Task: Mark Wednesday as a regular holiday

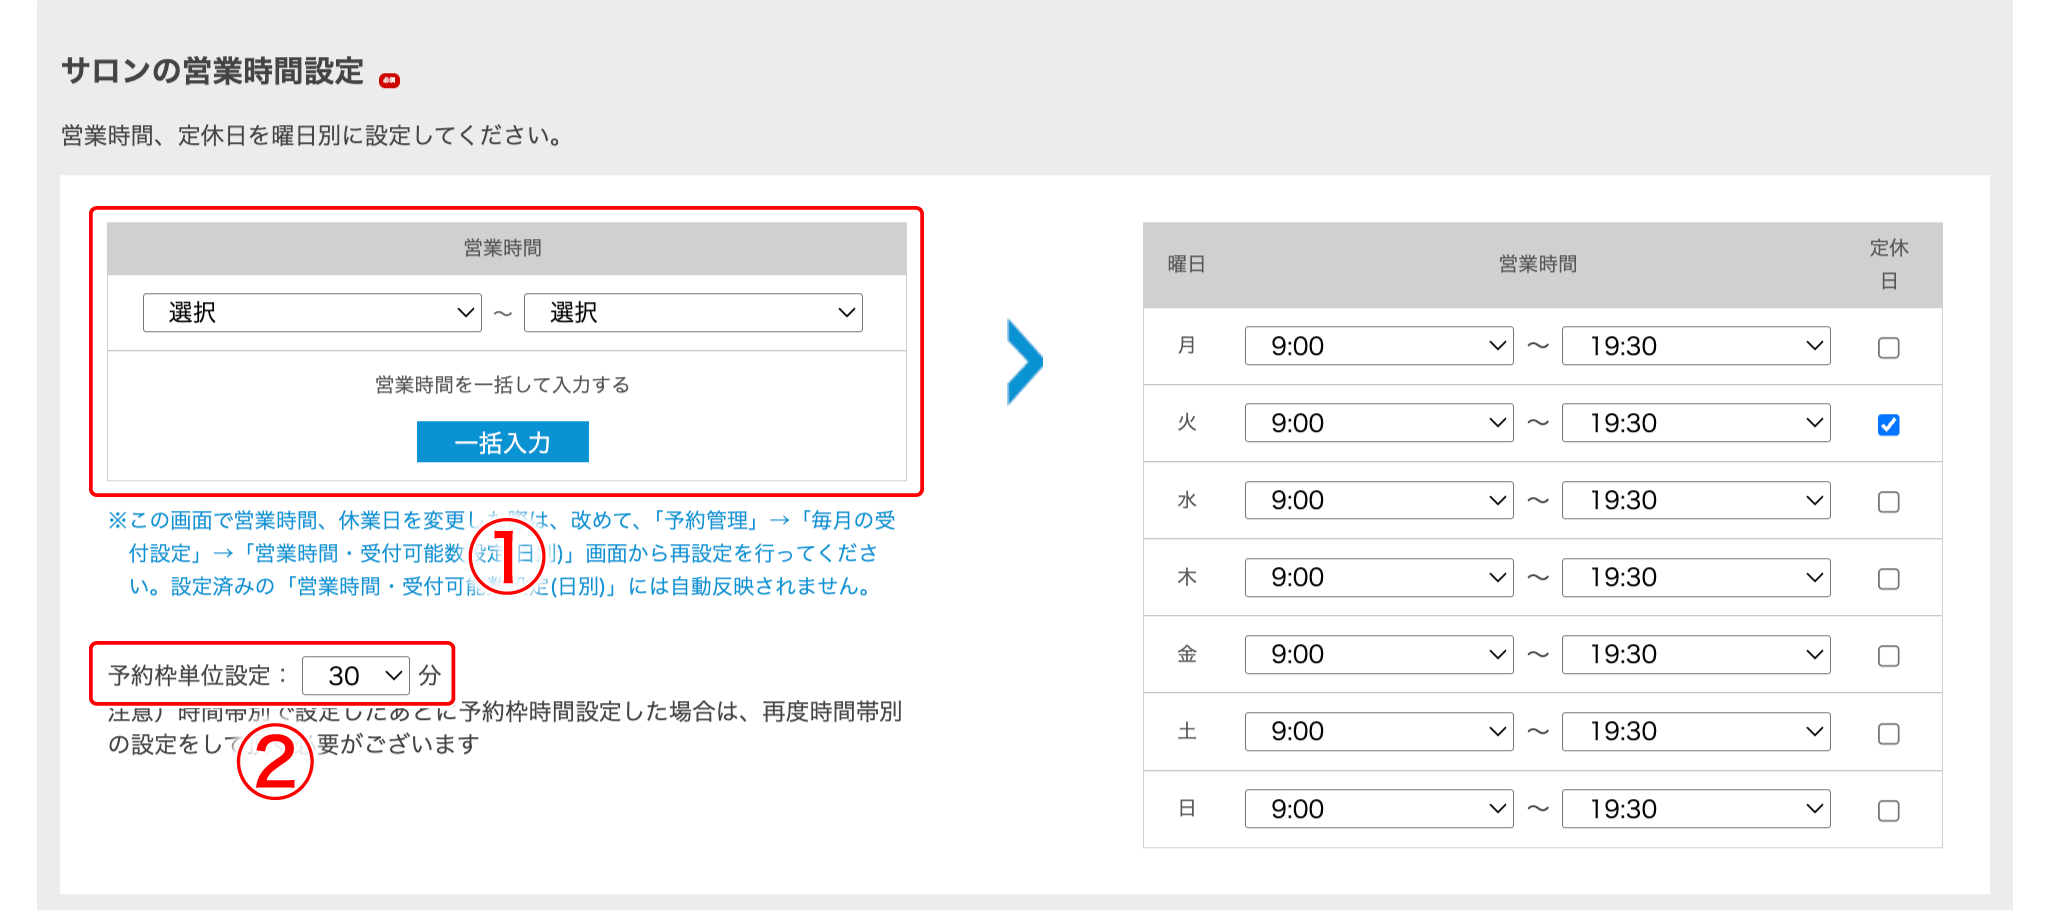Action: pyautogui.click(x=1888, y=502)
